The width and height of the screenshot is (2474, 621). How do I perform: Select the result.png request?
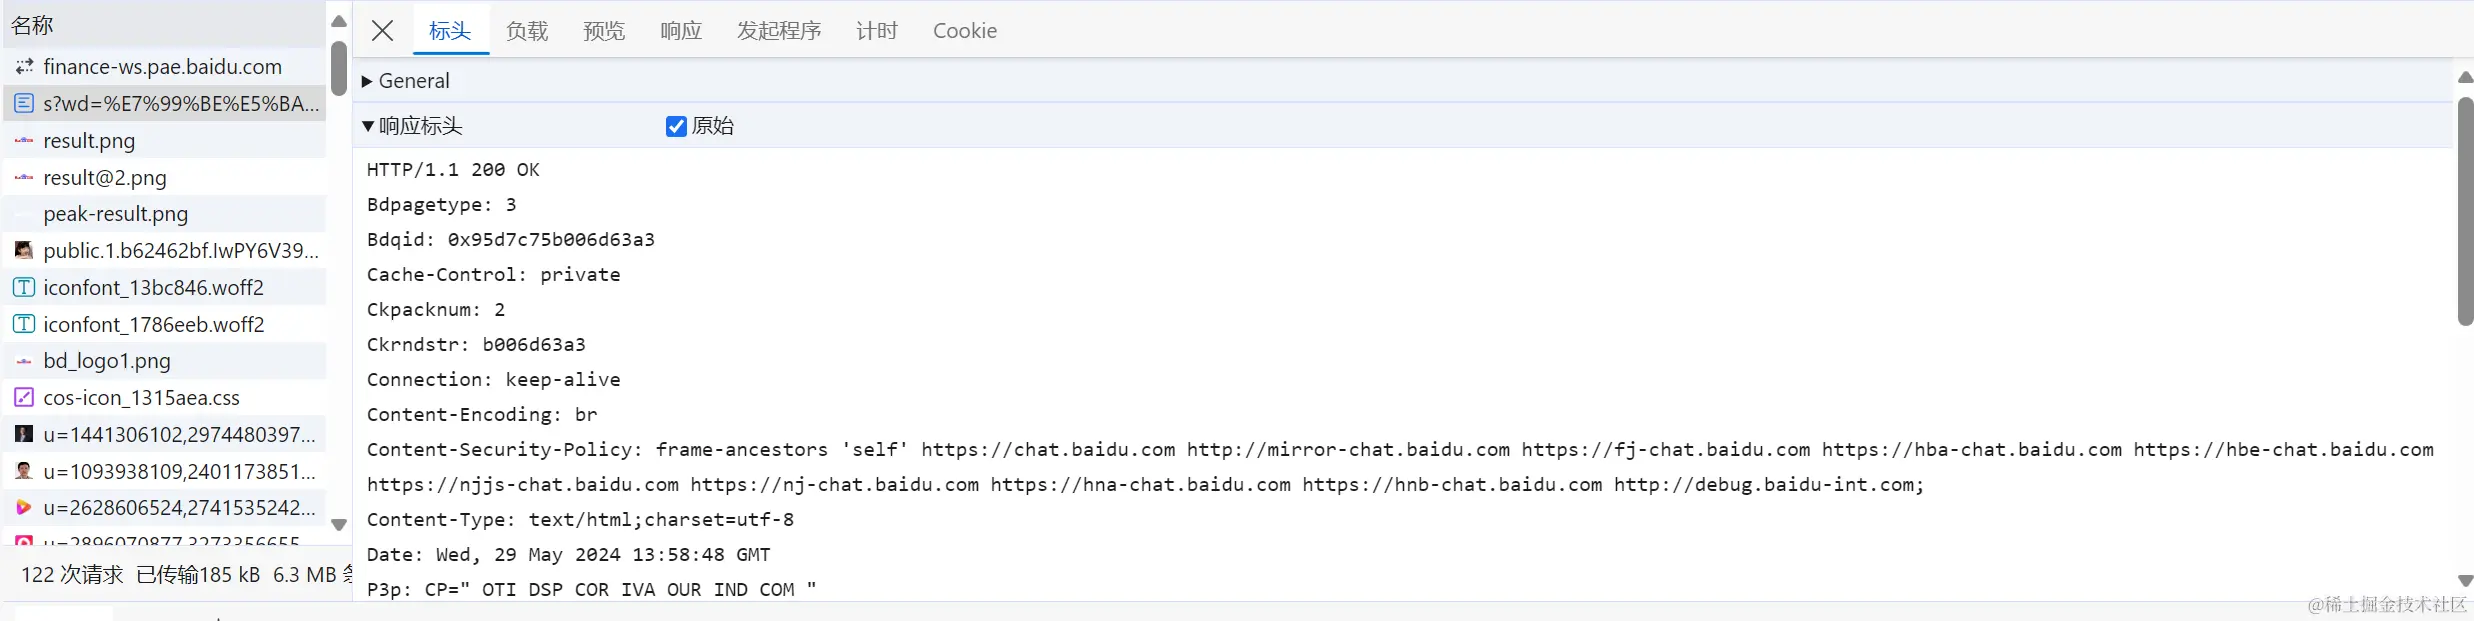coord(89,141)
